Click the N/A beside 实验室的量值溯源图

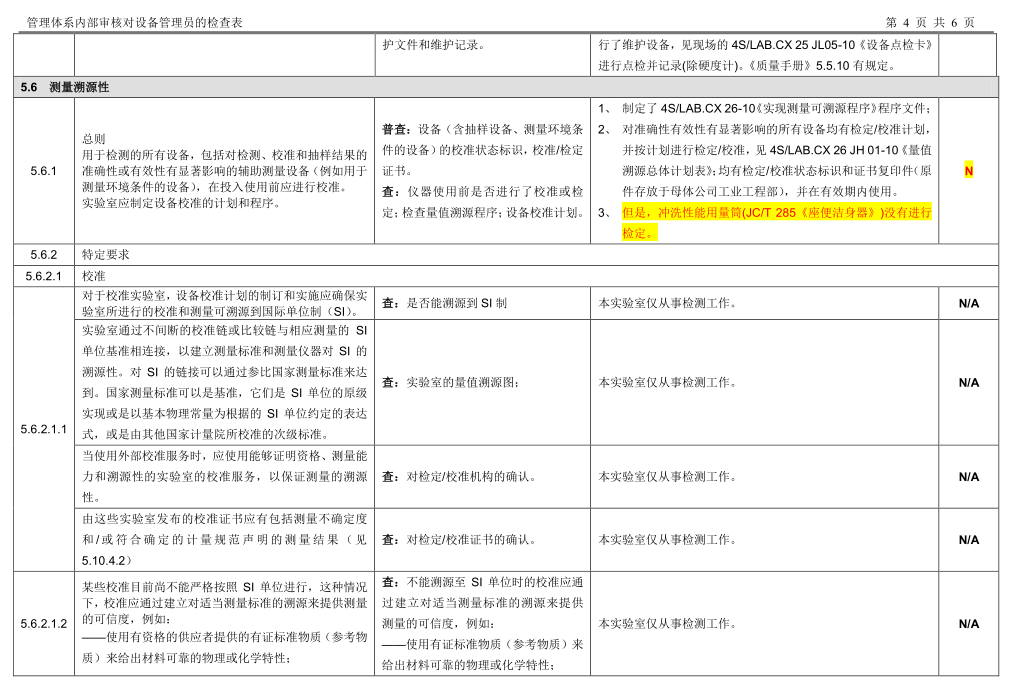(x=968, y=383)
